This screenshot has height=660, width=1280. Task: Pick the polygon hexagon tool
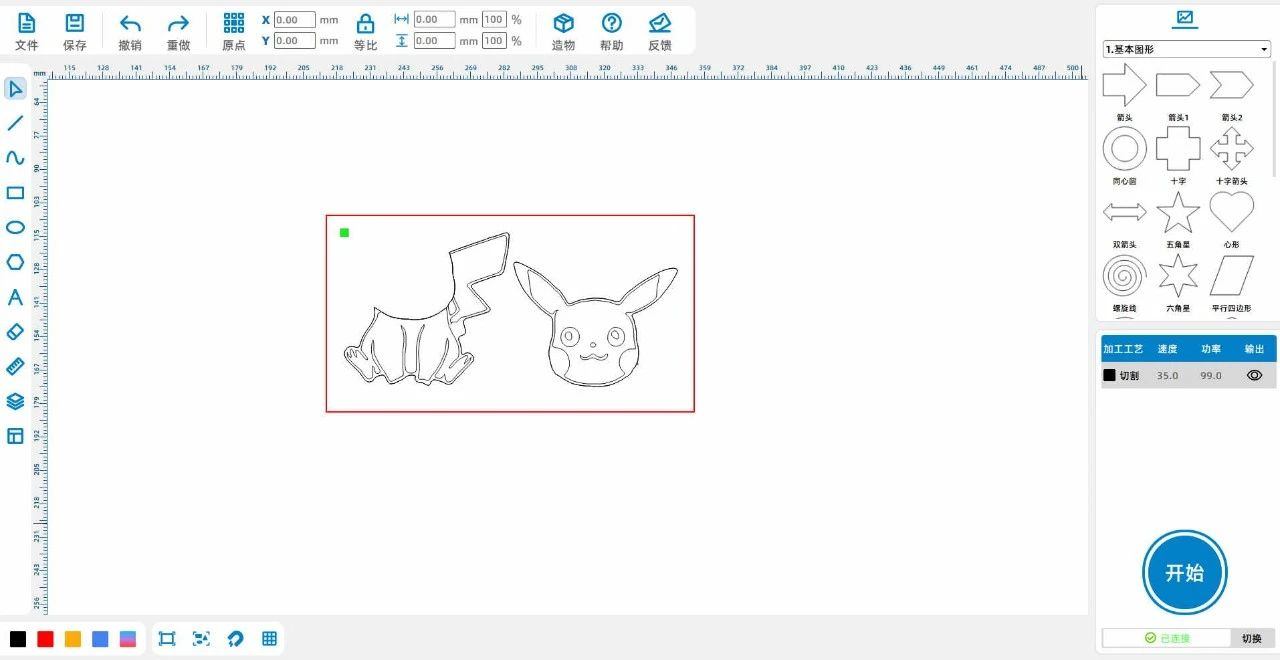[x=15, y=262]
